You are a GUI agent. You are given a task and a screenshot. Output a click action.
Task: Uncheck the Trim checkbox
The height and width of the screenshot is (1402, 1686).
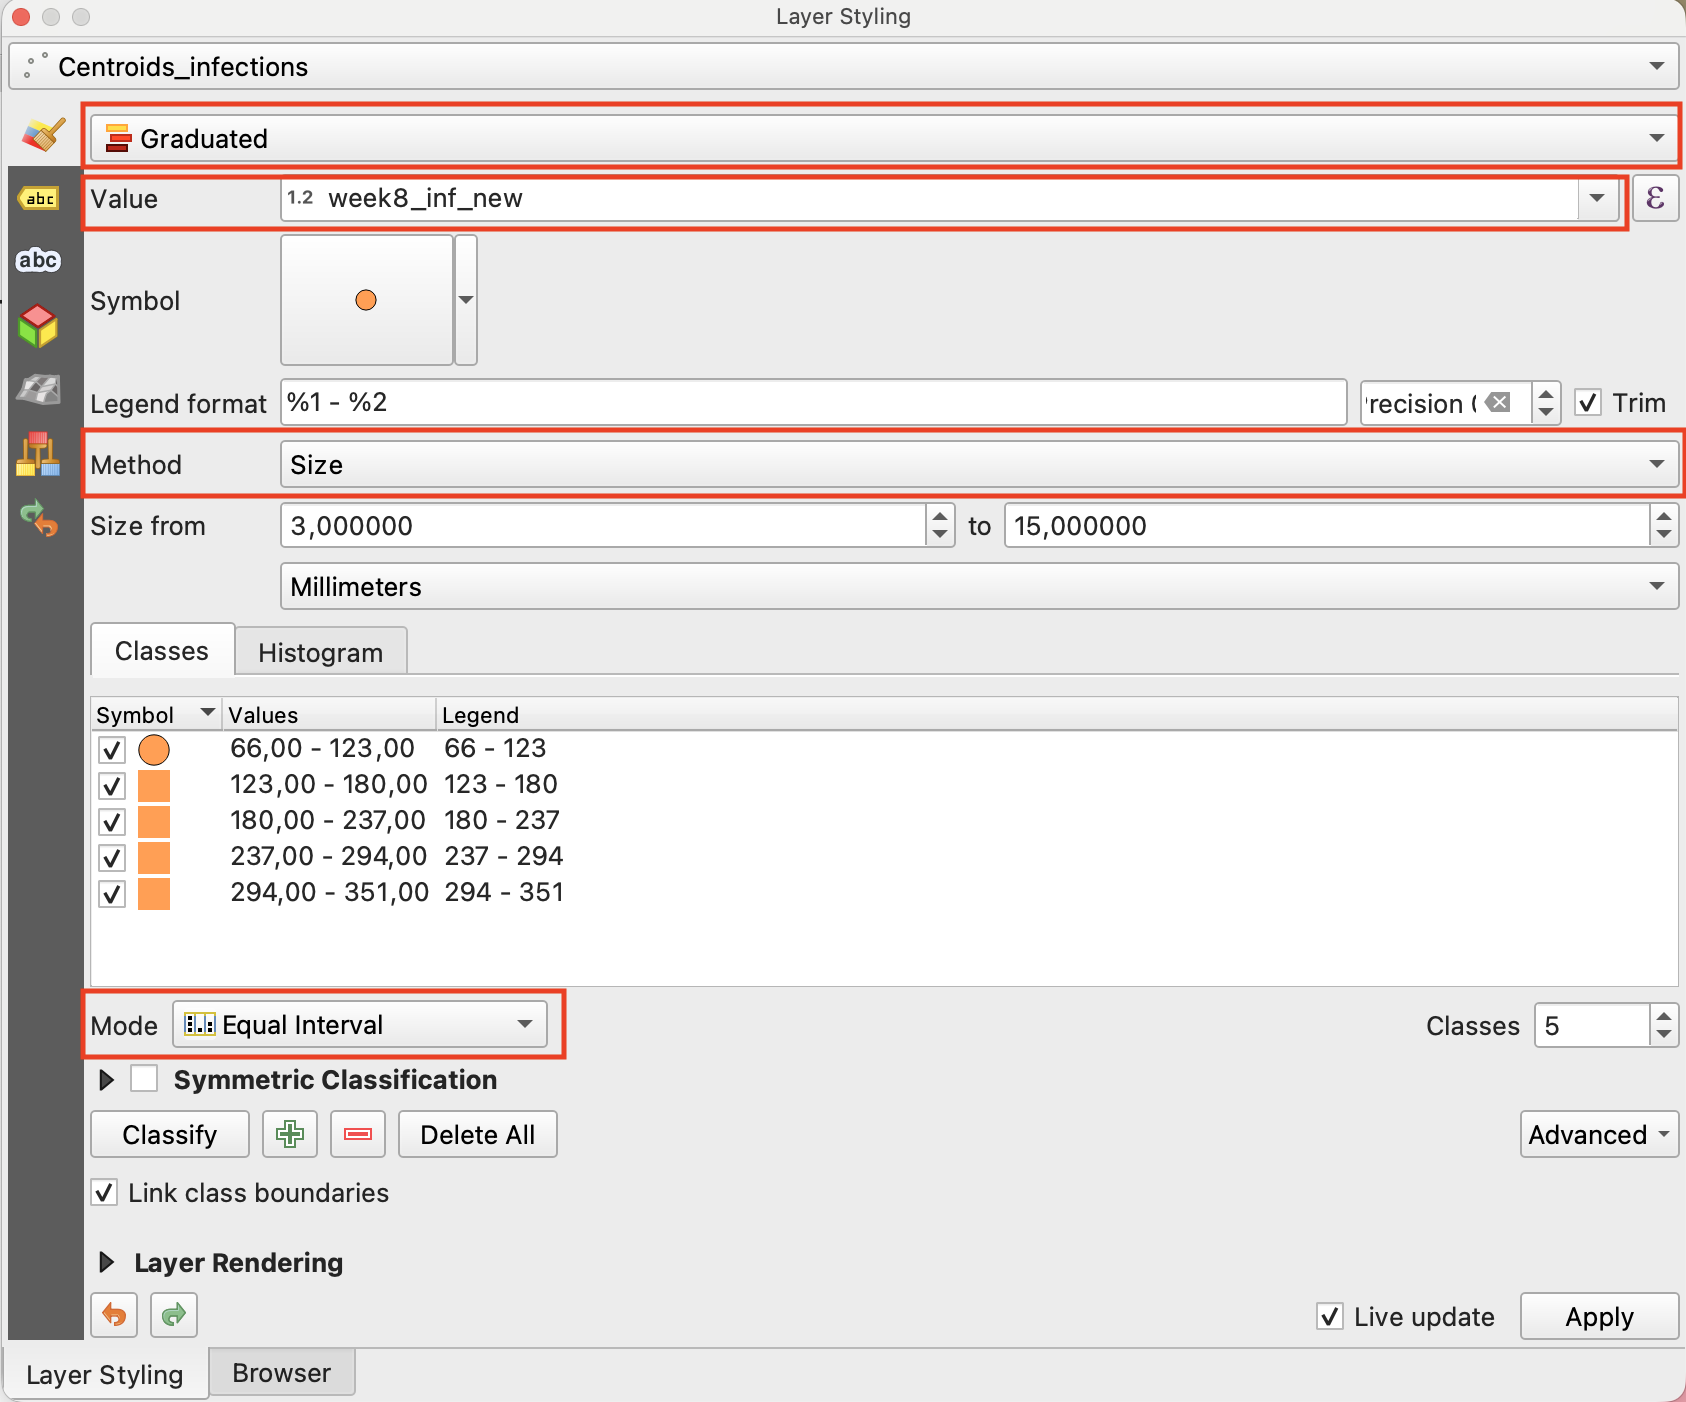(x=1588, y=403)
